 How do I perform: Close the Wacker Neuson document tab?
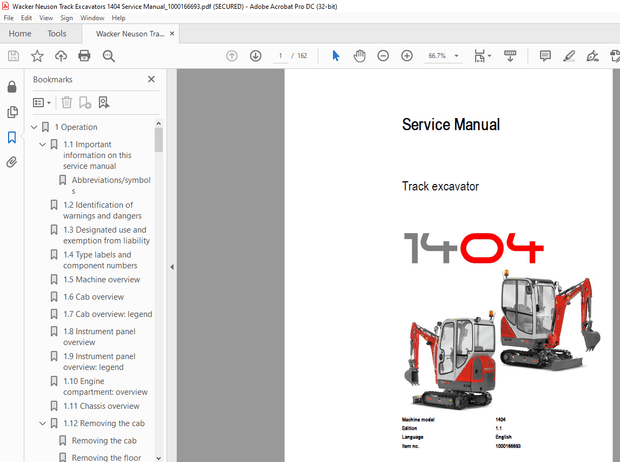pos(172,34)
